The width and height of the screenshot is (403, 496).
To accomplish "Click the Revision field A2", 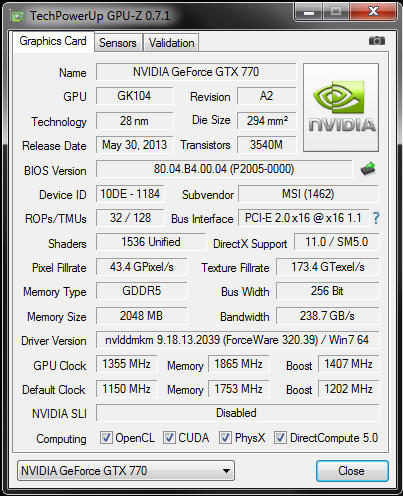I will tap(267, 96).
